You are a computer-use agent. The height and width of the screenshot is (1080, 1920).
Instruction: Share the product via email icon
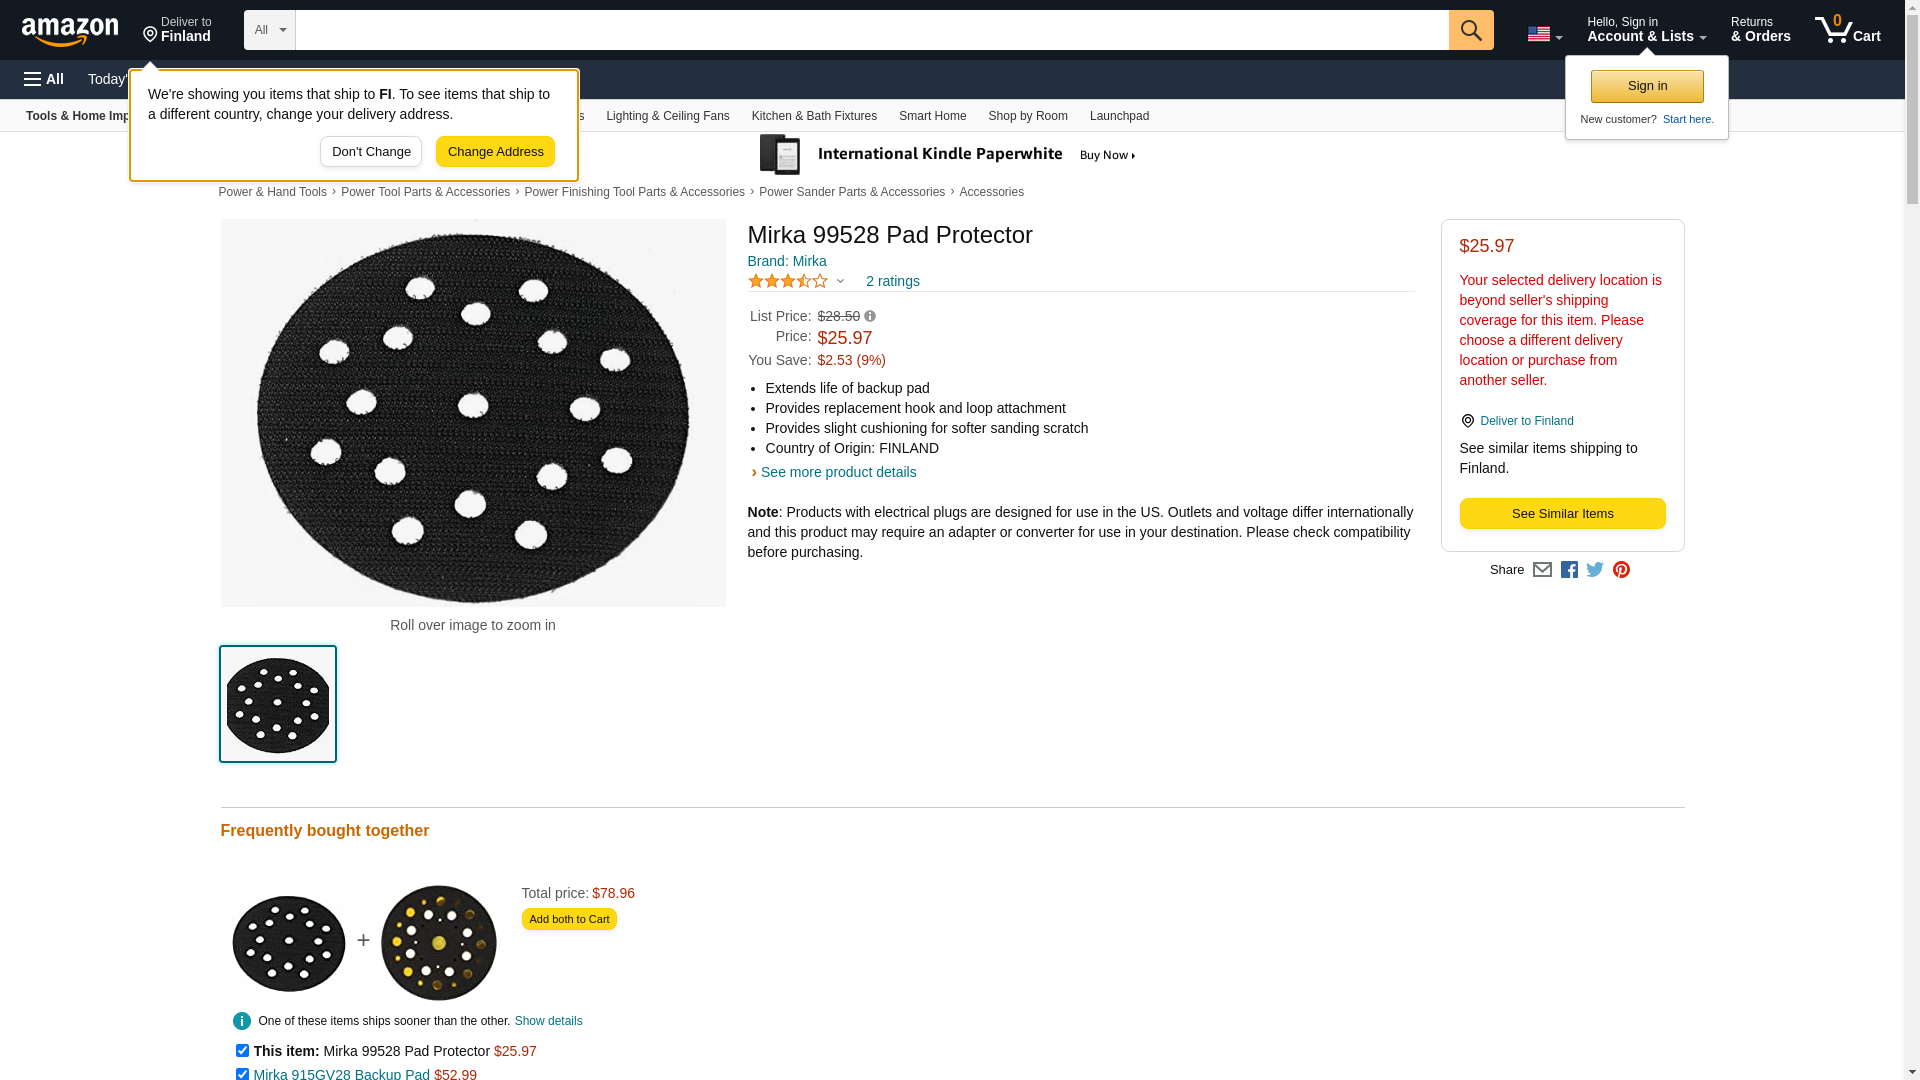1542,570
